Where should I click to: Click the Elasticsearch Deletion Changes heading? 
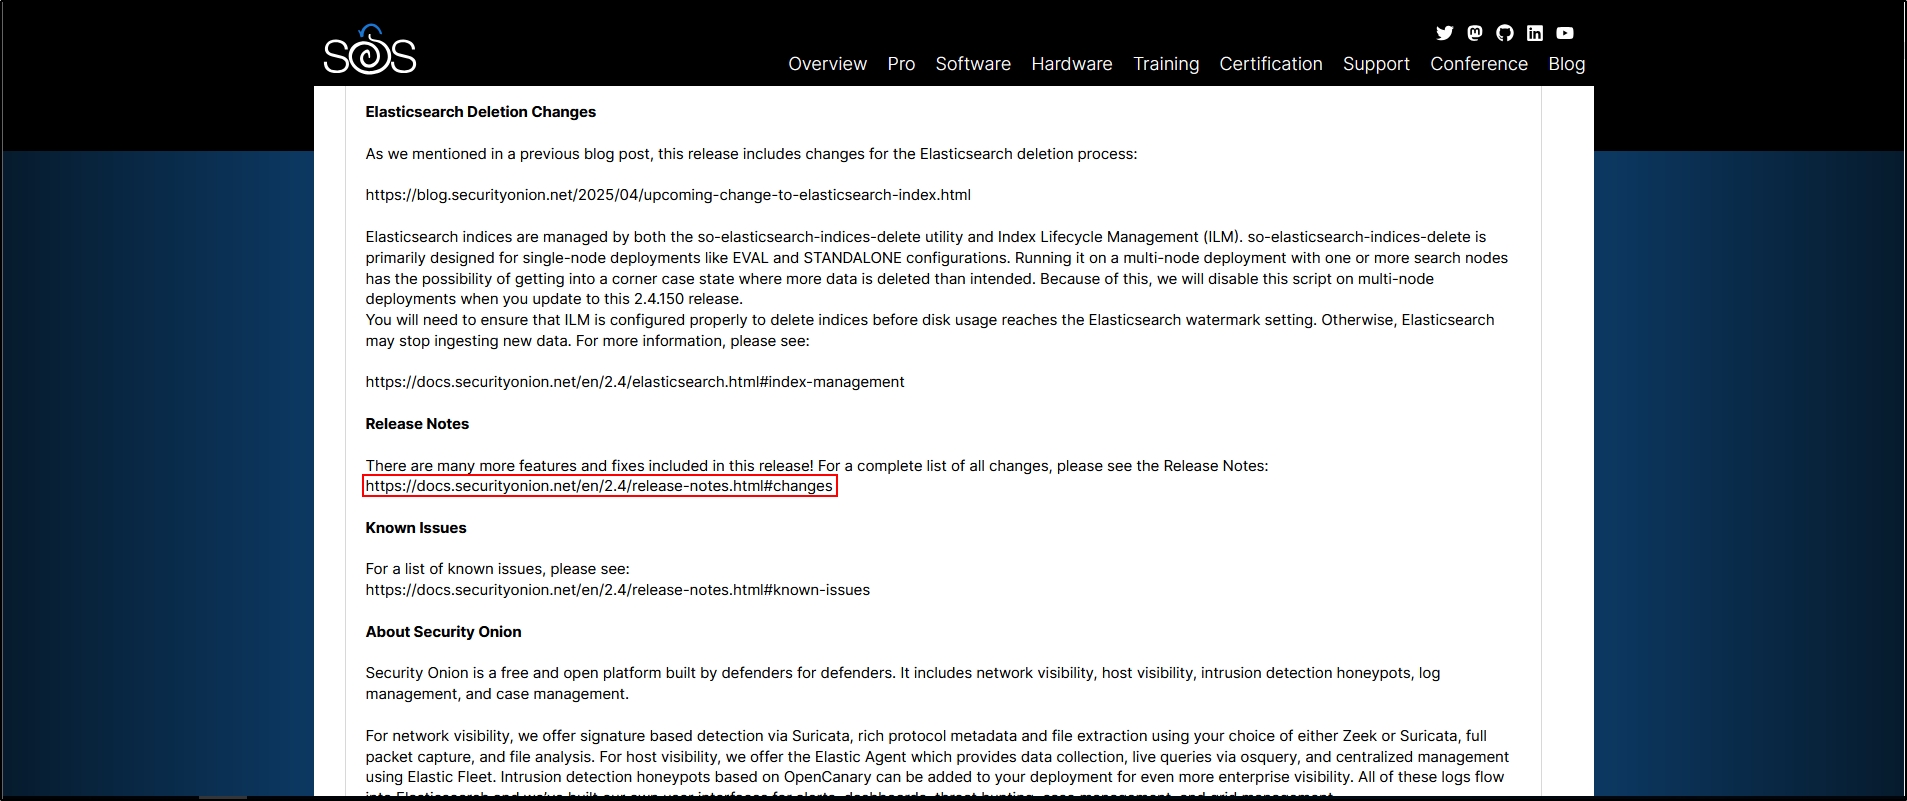point(480,112)
